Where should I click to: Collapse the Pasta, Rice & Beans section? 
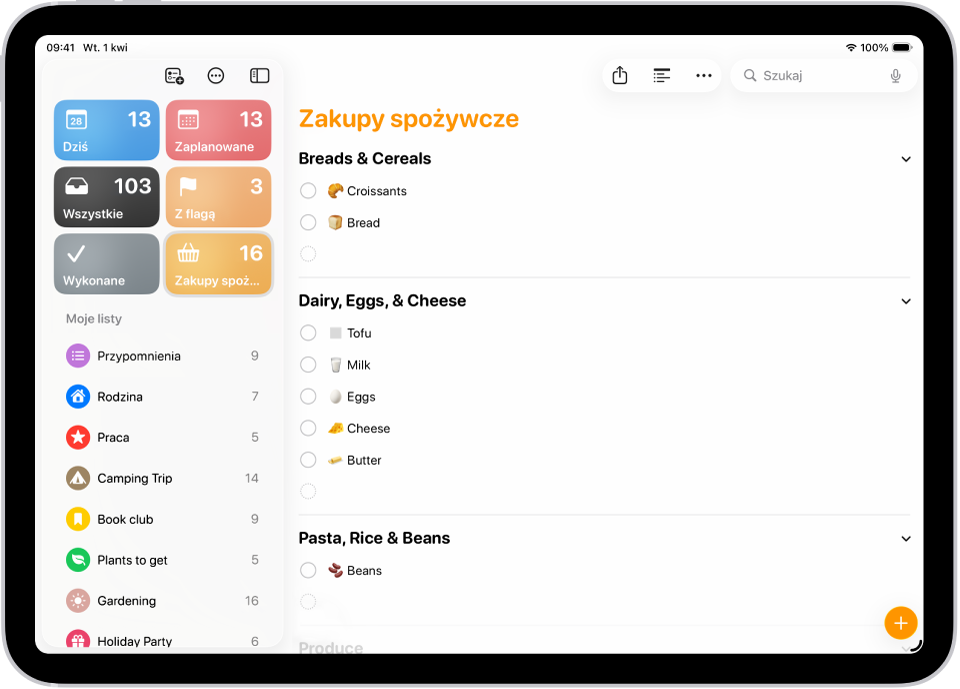pos(905,538)
